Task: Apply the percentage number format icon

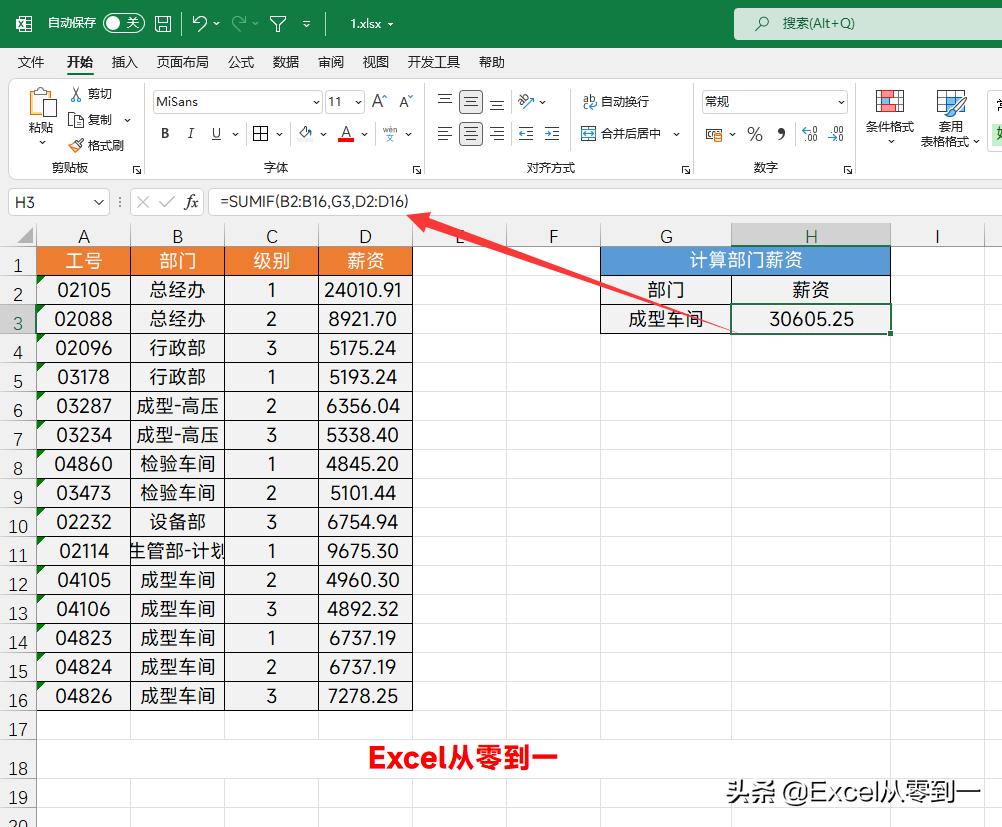Action: 754,134
